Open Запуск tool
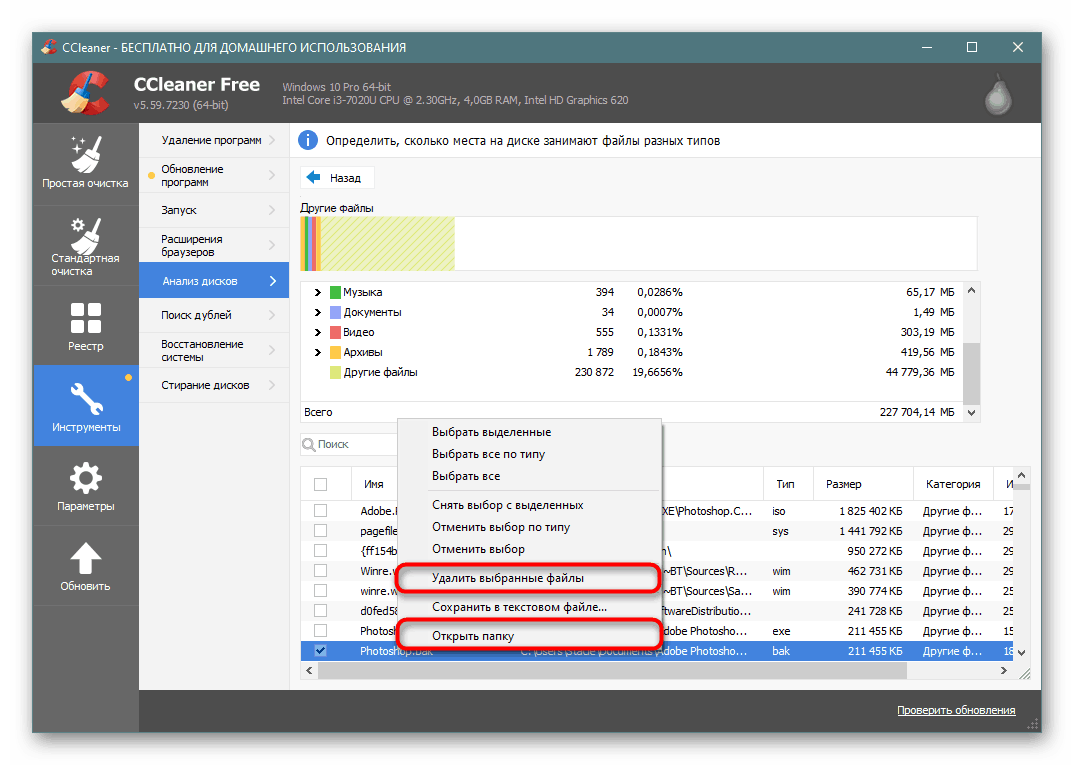This screenshot has width=1074, height=765. pos(214,210)
